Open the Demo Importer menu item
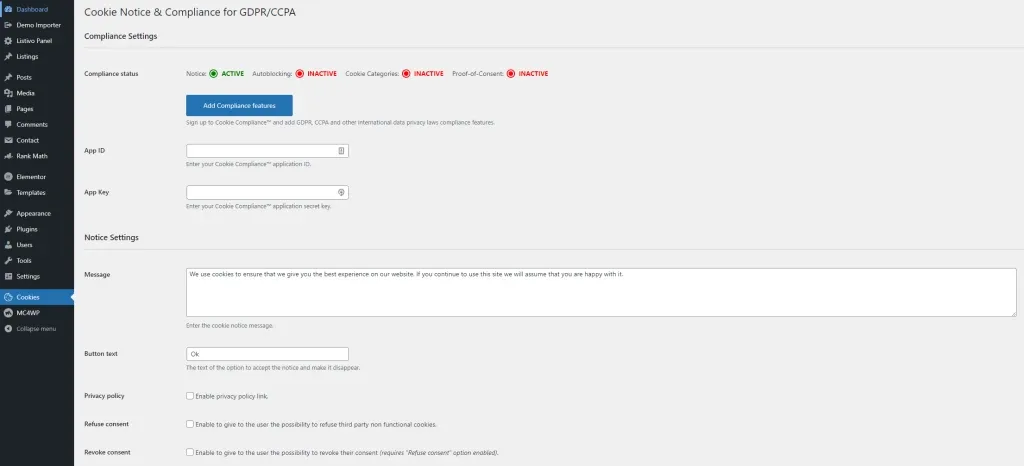Viewport: 1024px width, 466px height. (x=37, y=25)
